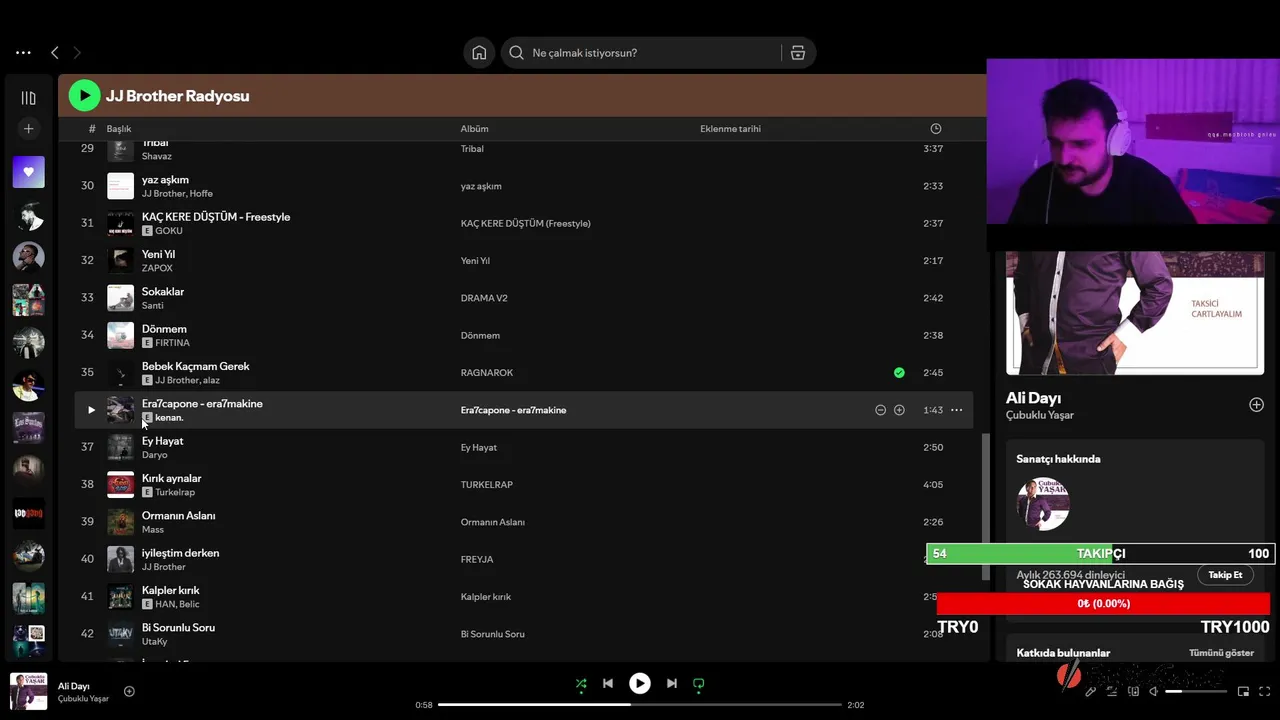1280x720 pixels.
Task: Sort by Albüm column header
Action: click(x=474, y=129)
